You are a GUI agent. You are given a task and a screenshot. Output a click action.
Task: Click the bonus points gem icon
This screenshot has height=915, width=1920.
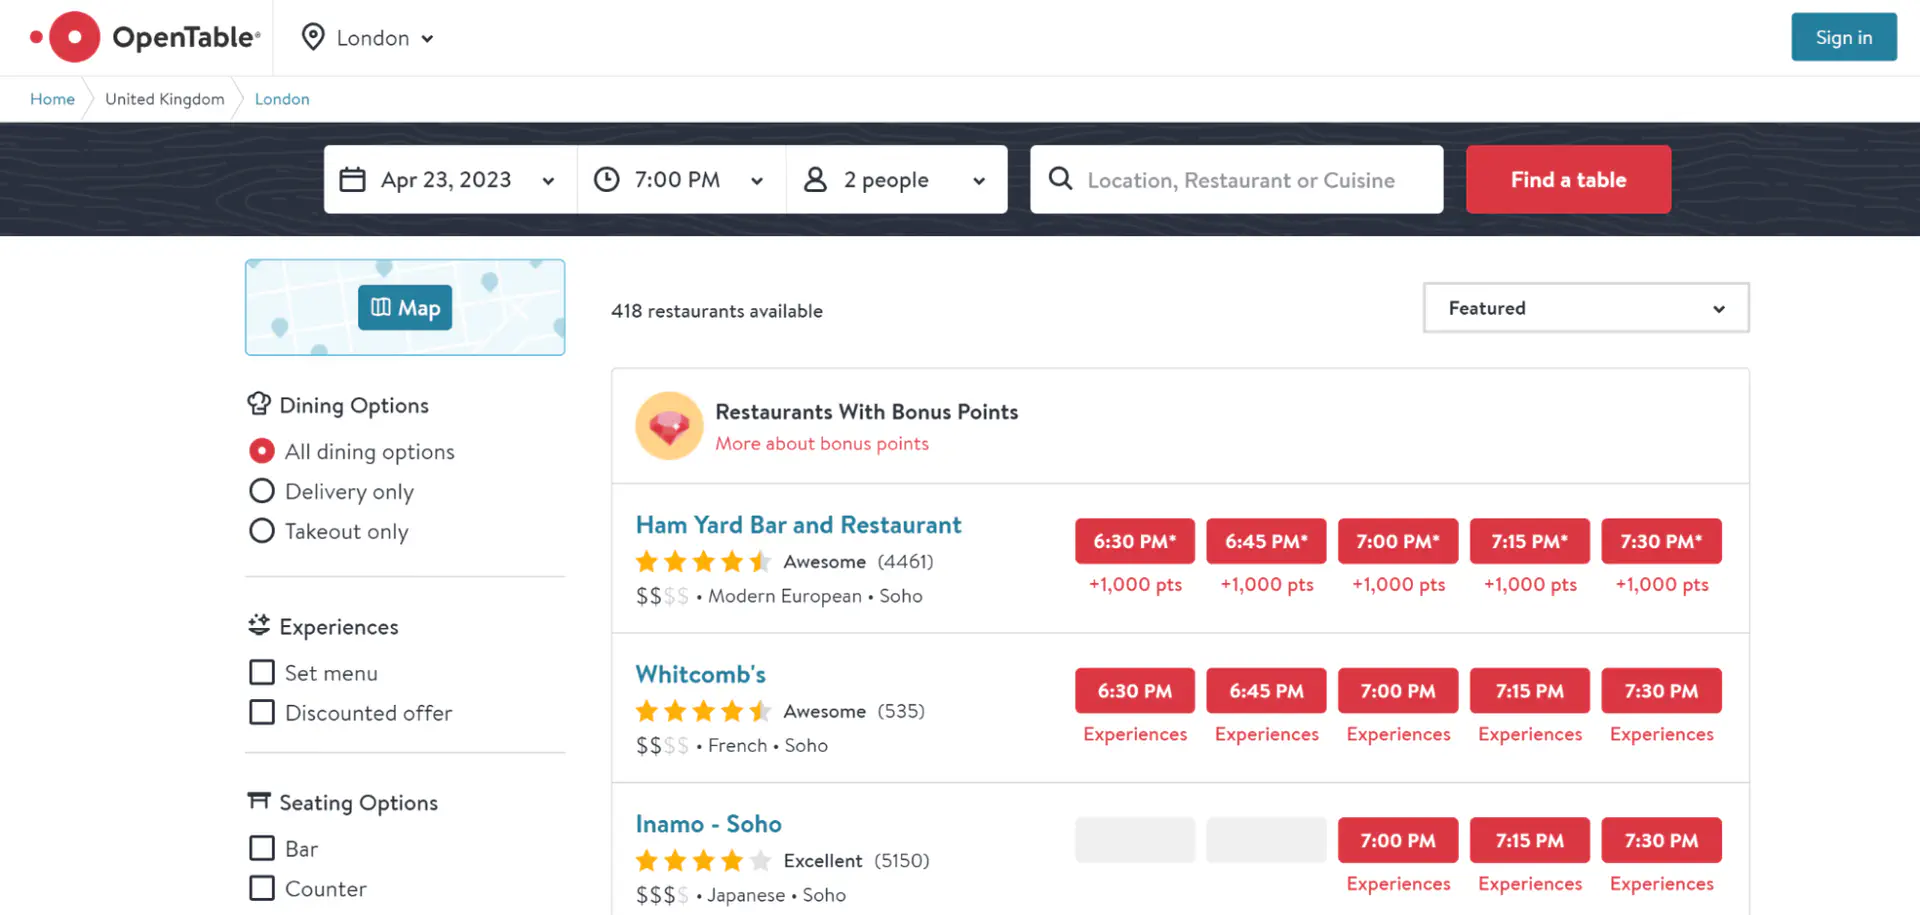click(x=669, y=426)
